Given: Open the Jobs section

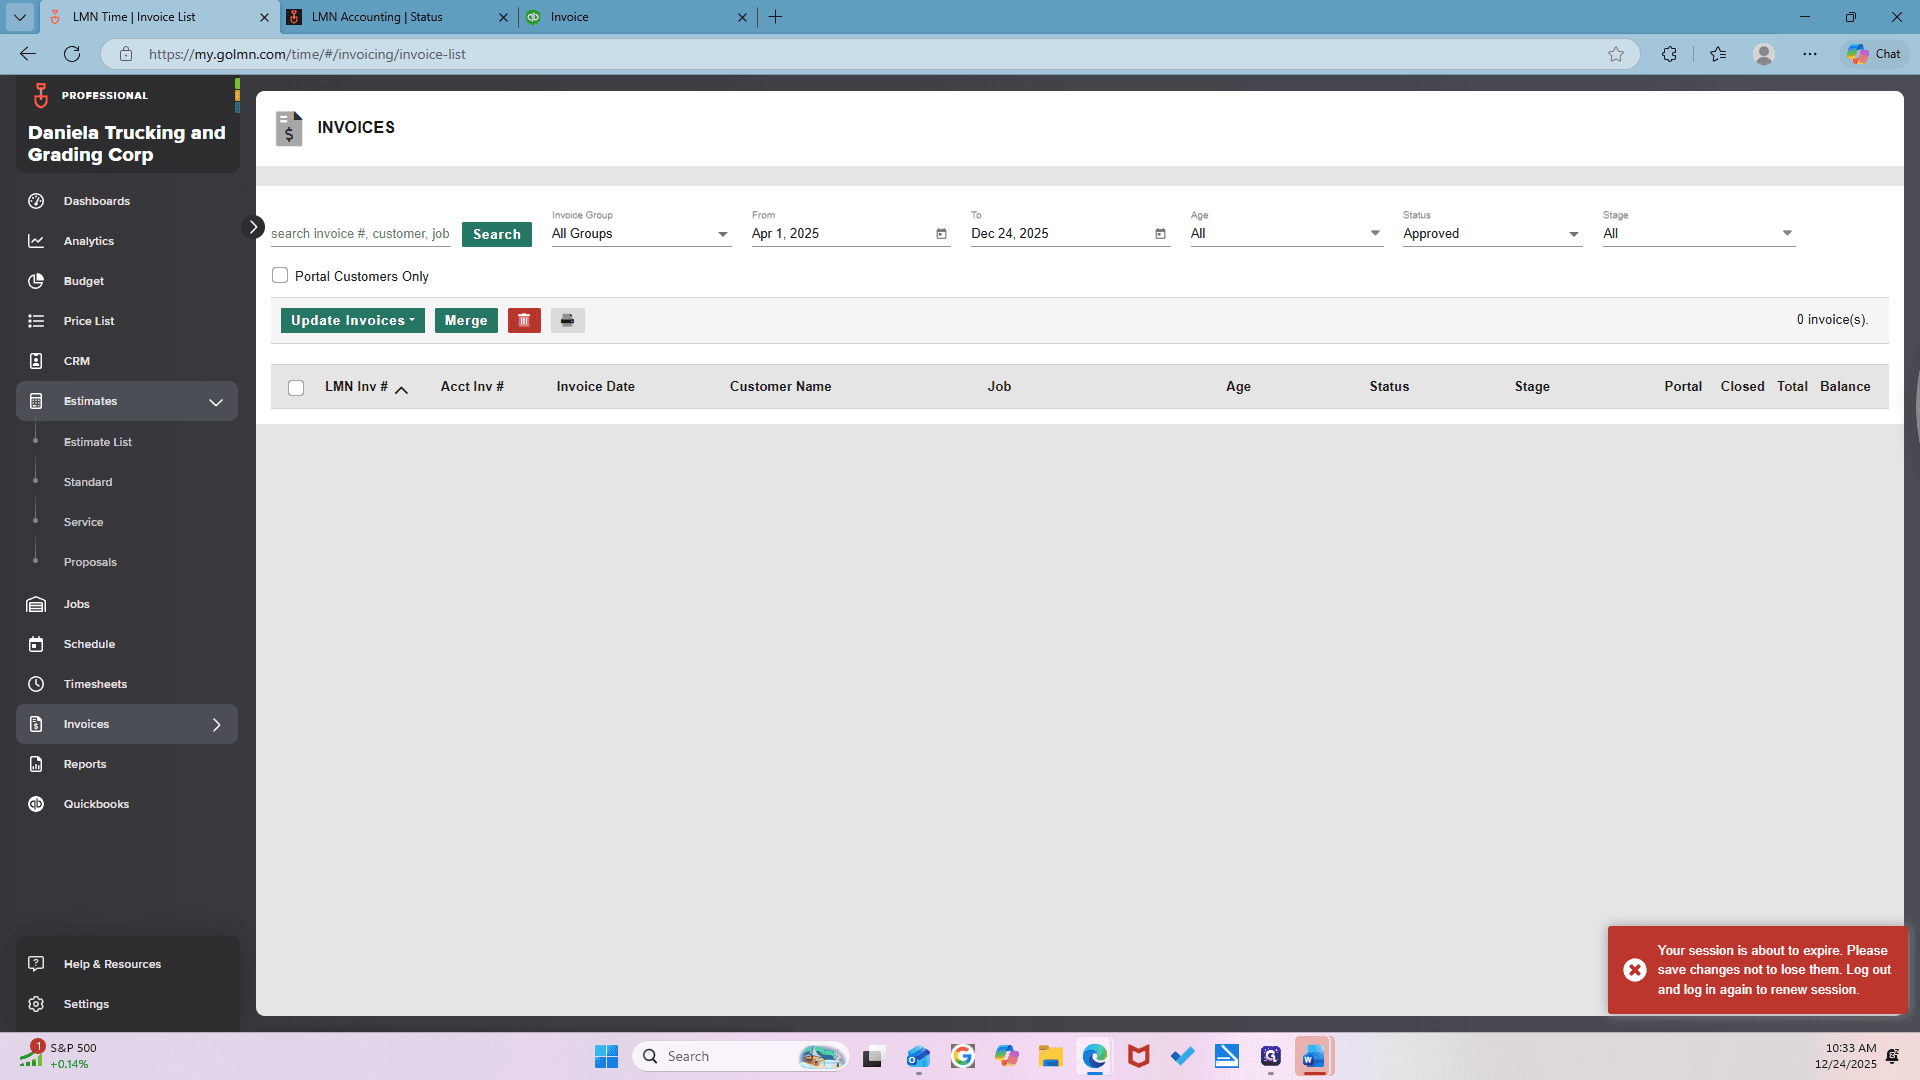Looking at the screenshot, I should tap(77, 604).
